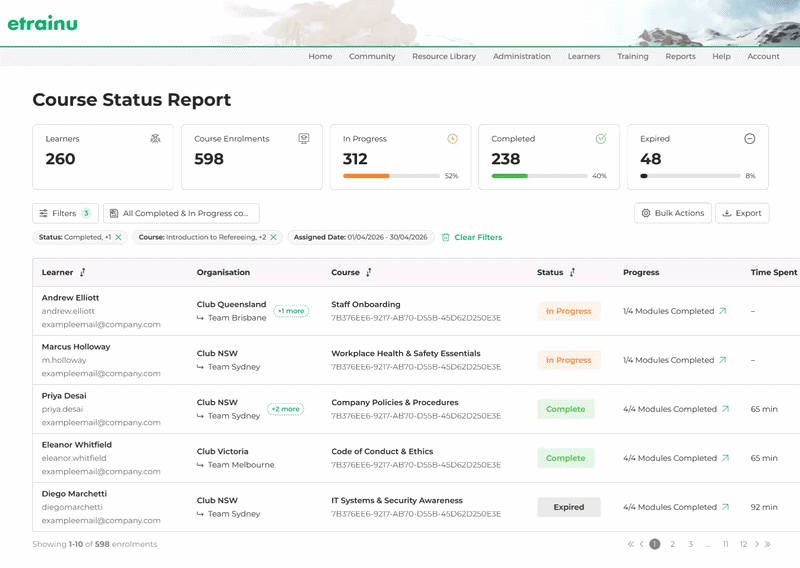Open the Filters panel button

pos(65,213)
